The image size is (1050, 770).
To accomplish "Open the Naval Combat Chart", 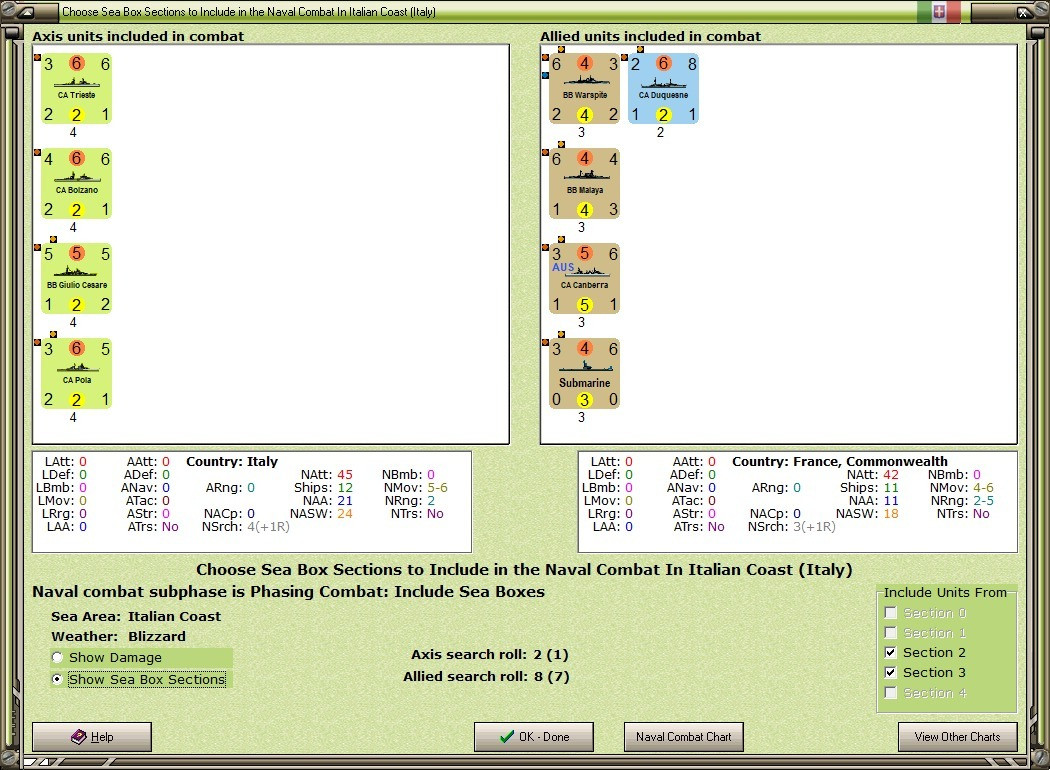I will pyautogui.click(x=684, y=737).
